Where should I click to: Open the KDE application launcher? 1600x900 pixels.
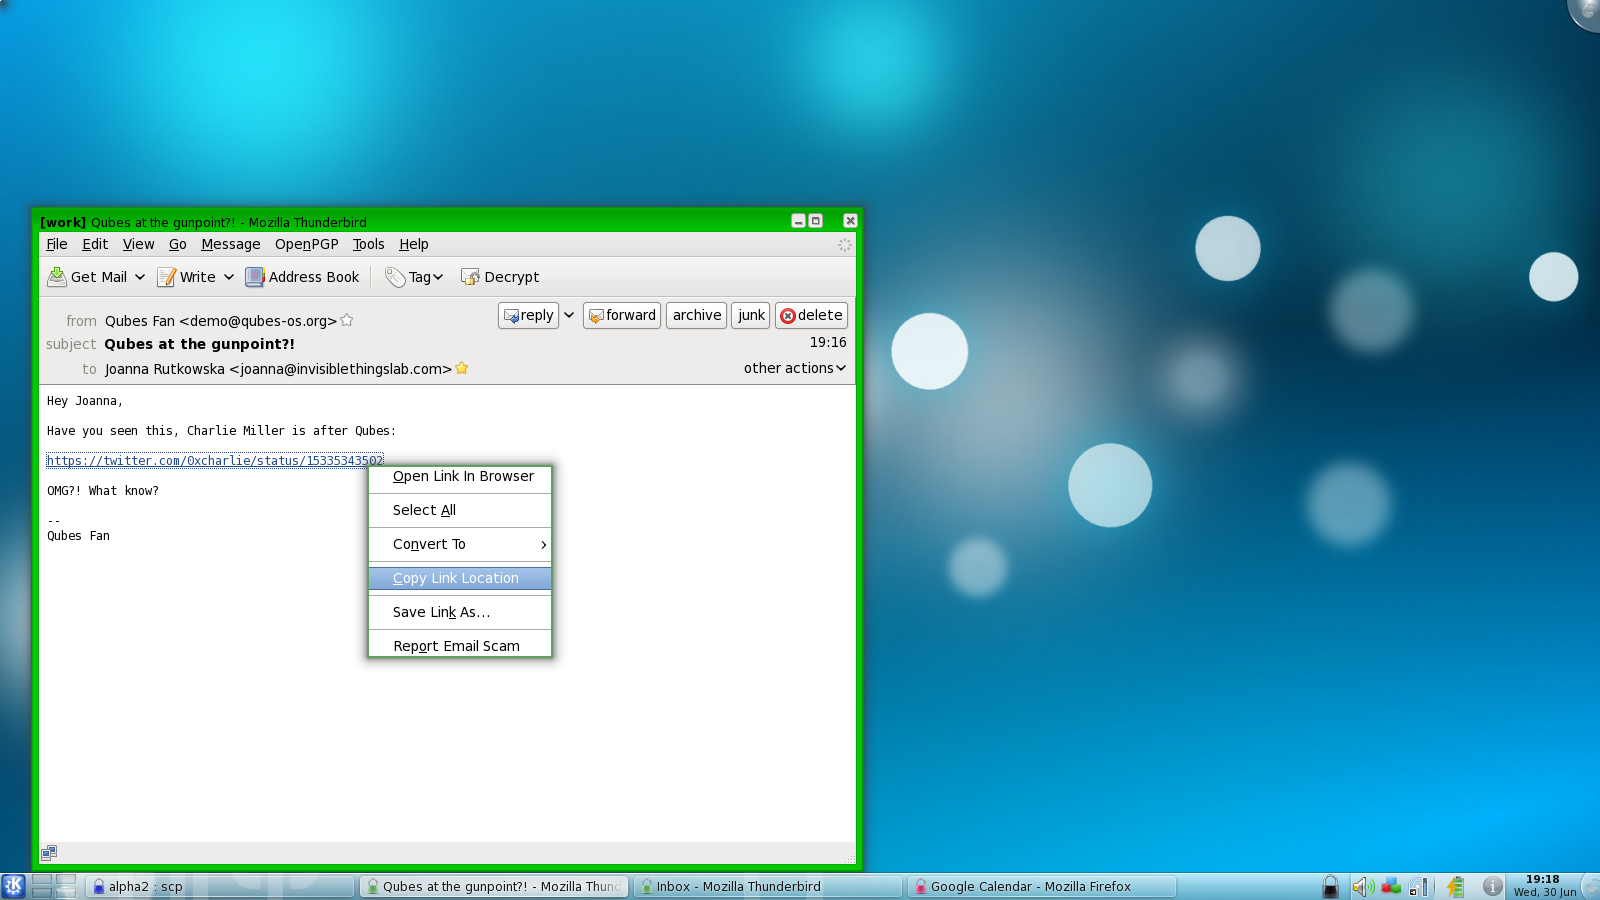(13, 886)
